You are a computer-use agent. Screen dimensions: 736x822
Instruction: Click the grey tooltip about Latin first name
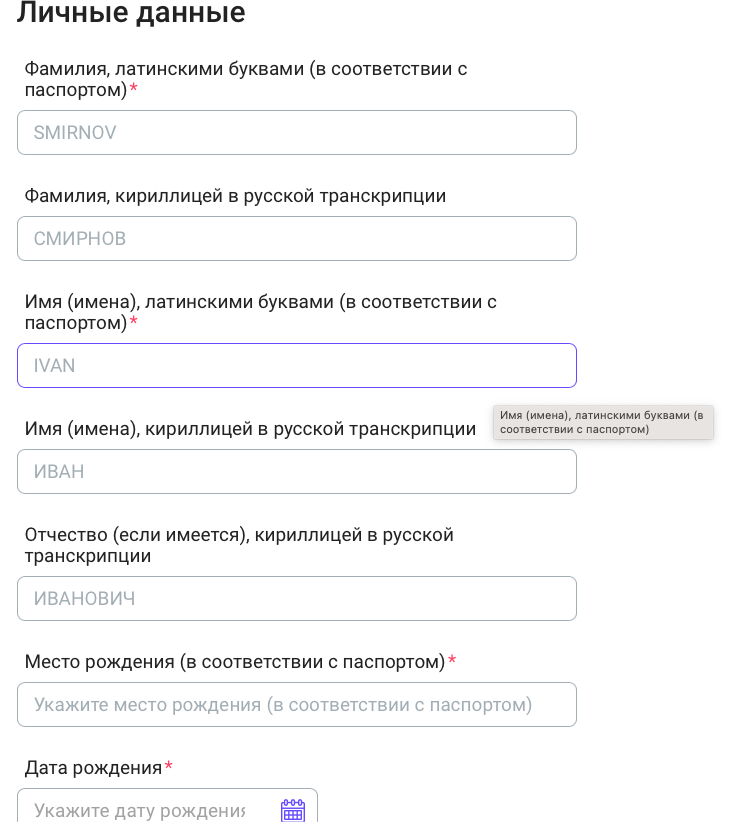click(x=603, y=422)
